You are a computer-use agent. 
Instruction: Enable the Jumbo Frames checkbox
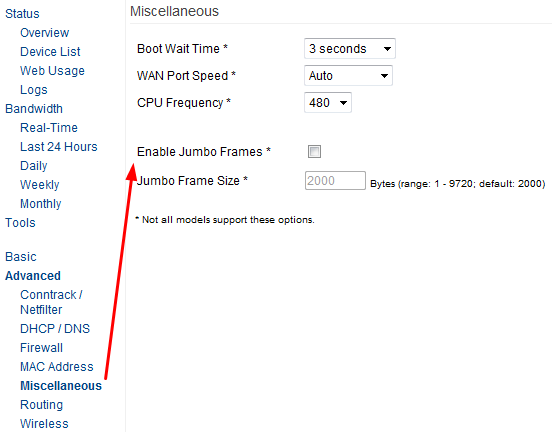[314, 152]
